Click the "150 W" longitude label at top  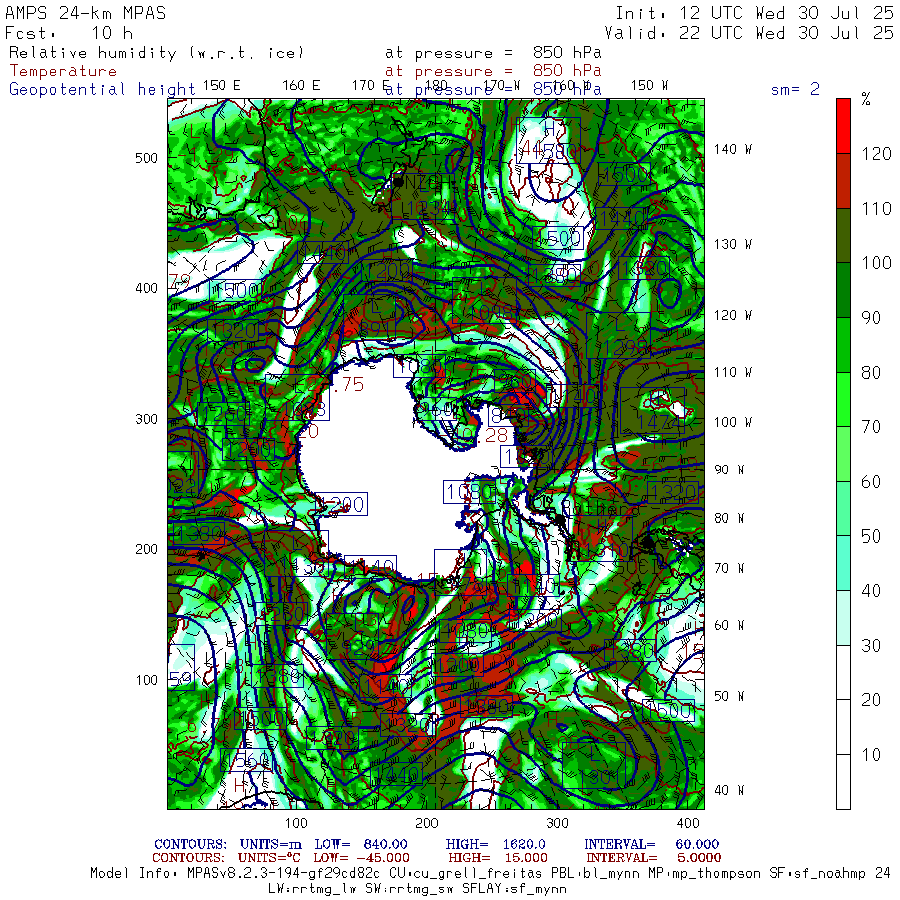pyautogui.click(x=649, y=85)
